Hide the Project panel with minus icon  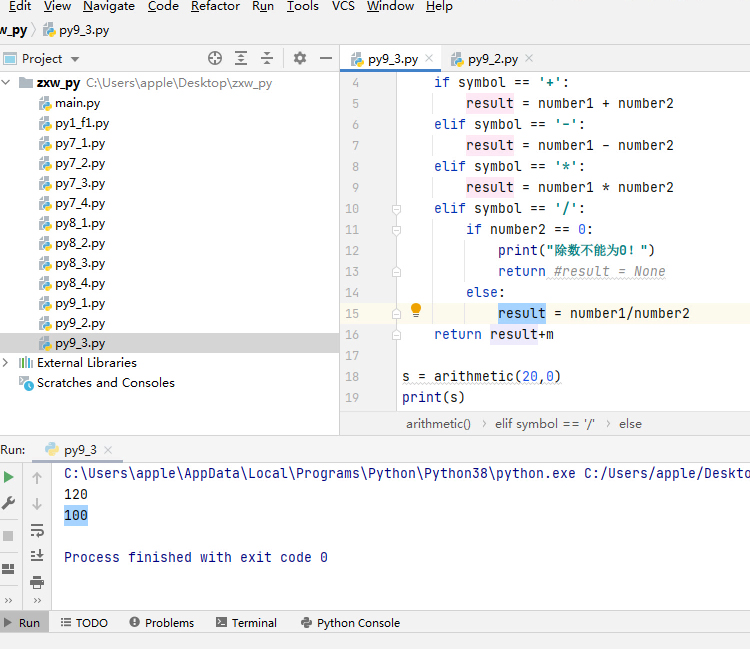point(326,58)
